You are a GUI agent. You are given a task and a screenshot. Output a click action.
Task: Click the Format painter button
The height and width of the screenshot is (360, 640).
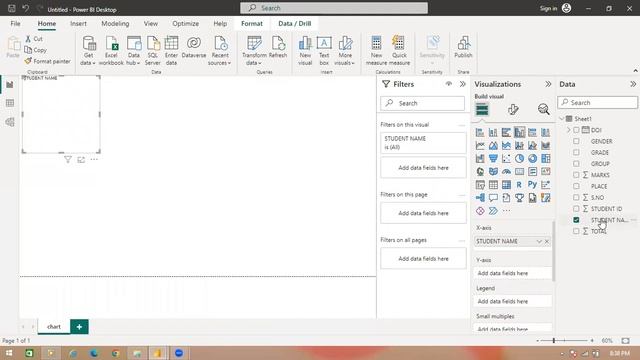point(47,61)
